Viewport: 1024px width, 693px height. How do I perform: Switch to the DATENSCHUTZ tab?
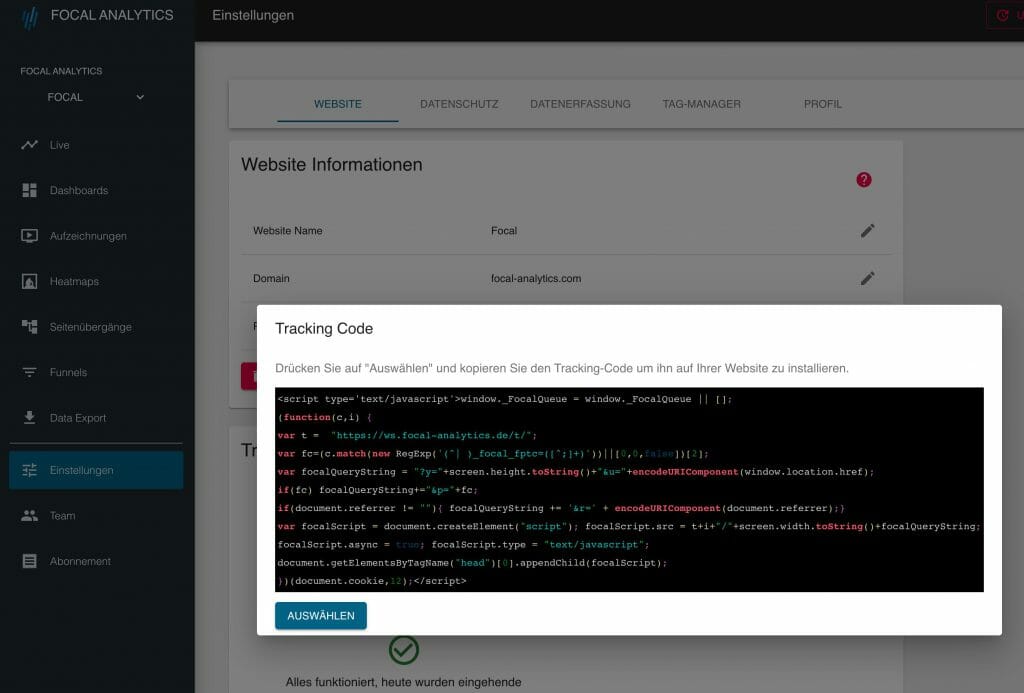459,104
